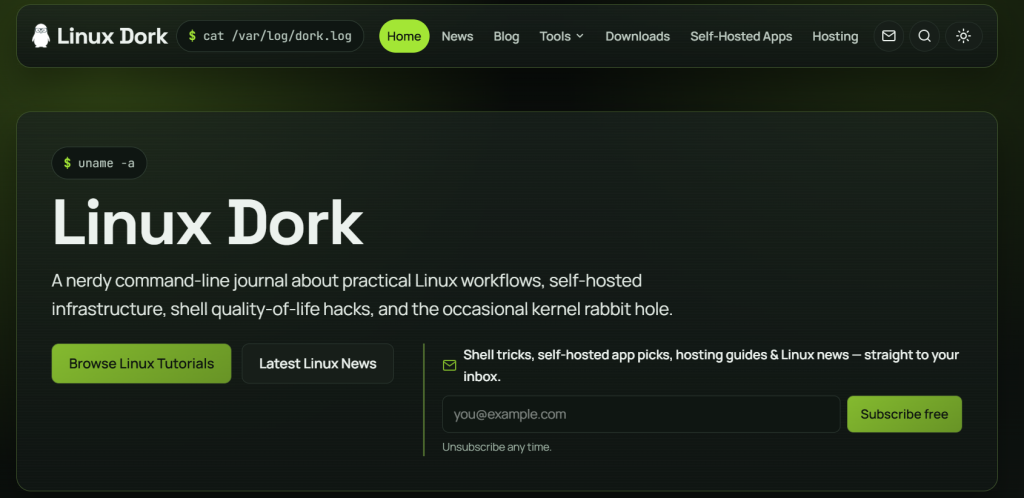The height and width of the screenshot is (498, 1024).
Task: Open the search magnifier icon
Action: tap(925, 36)
